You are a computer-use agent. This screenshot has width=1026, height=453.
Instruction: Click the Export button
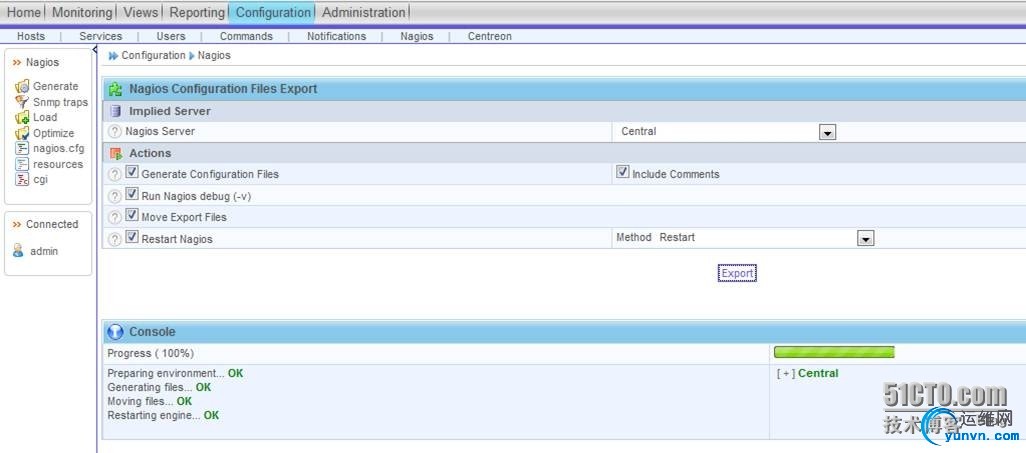[x=737, y=273]
